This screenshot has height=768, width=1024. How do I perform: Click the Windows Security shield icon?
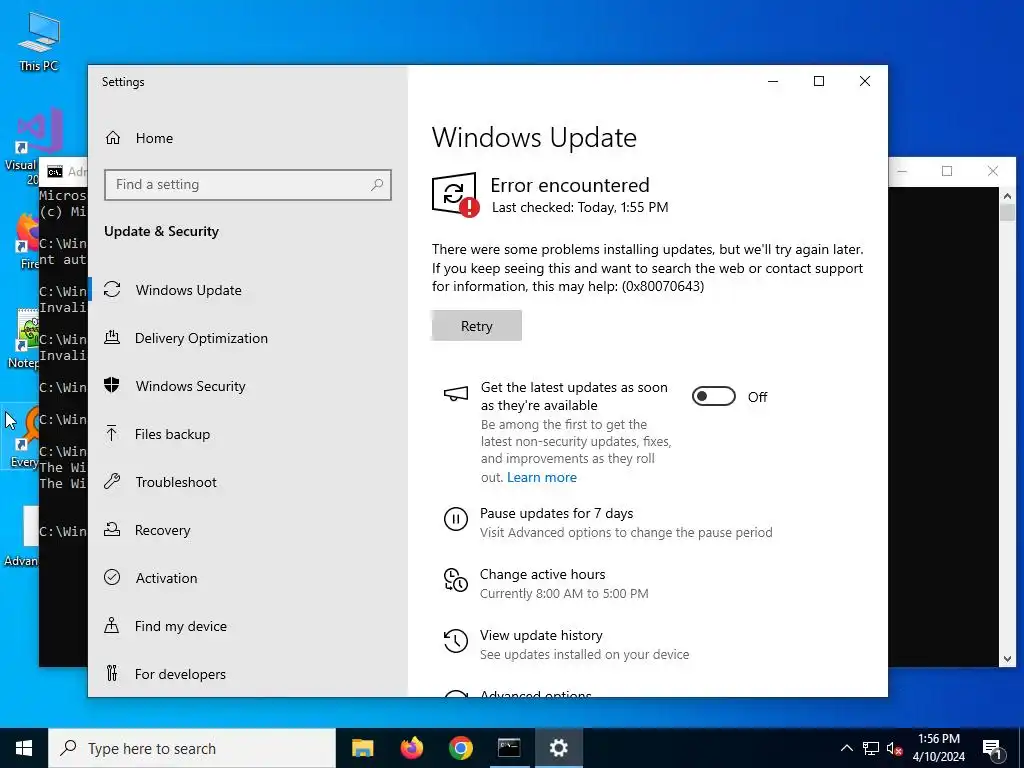(x=112, y=385)
